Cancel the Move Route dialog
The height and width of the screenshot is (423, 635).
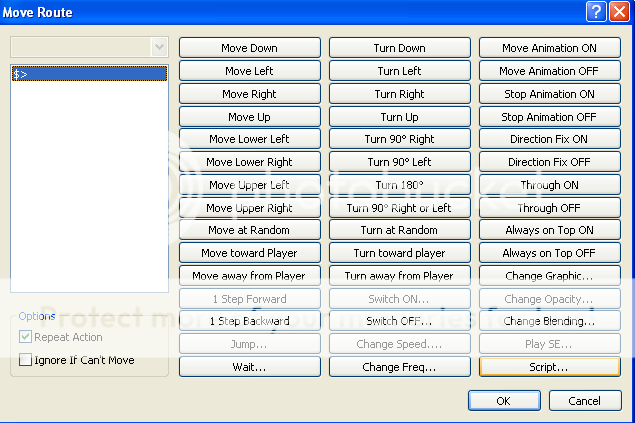coord(584,400)
